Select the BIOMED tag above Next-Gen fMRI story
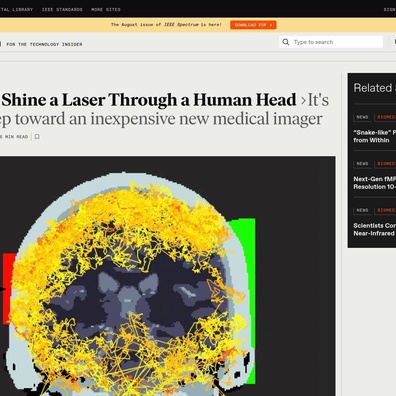Image resolution: width=396 pixels, height=396 pixels. coord(386,164)
